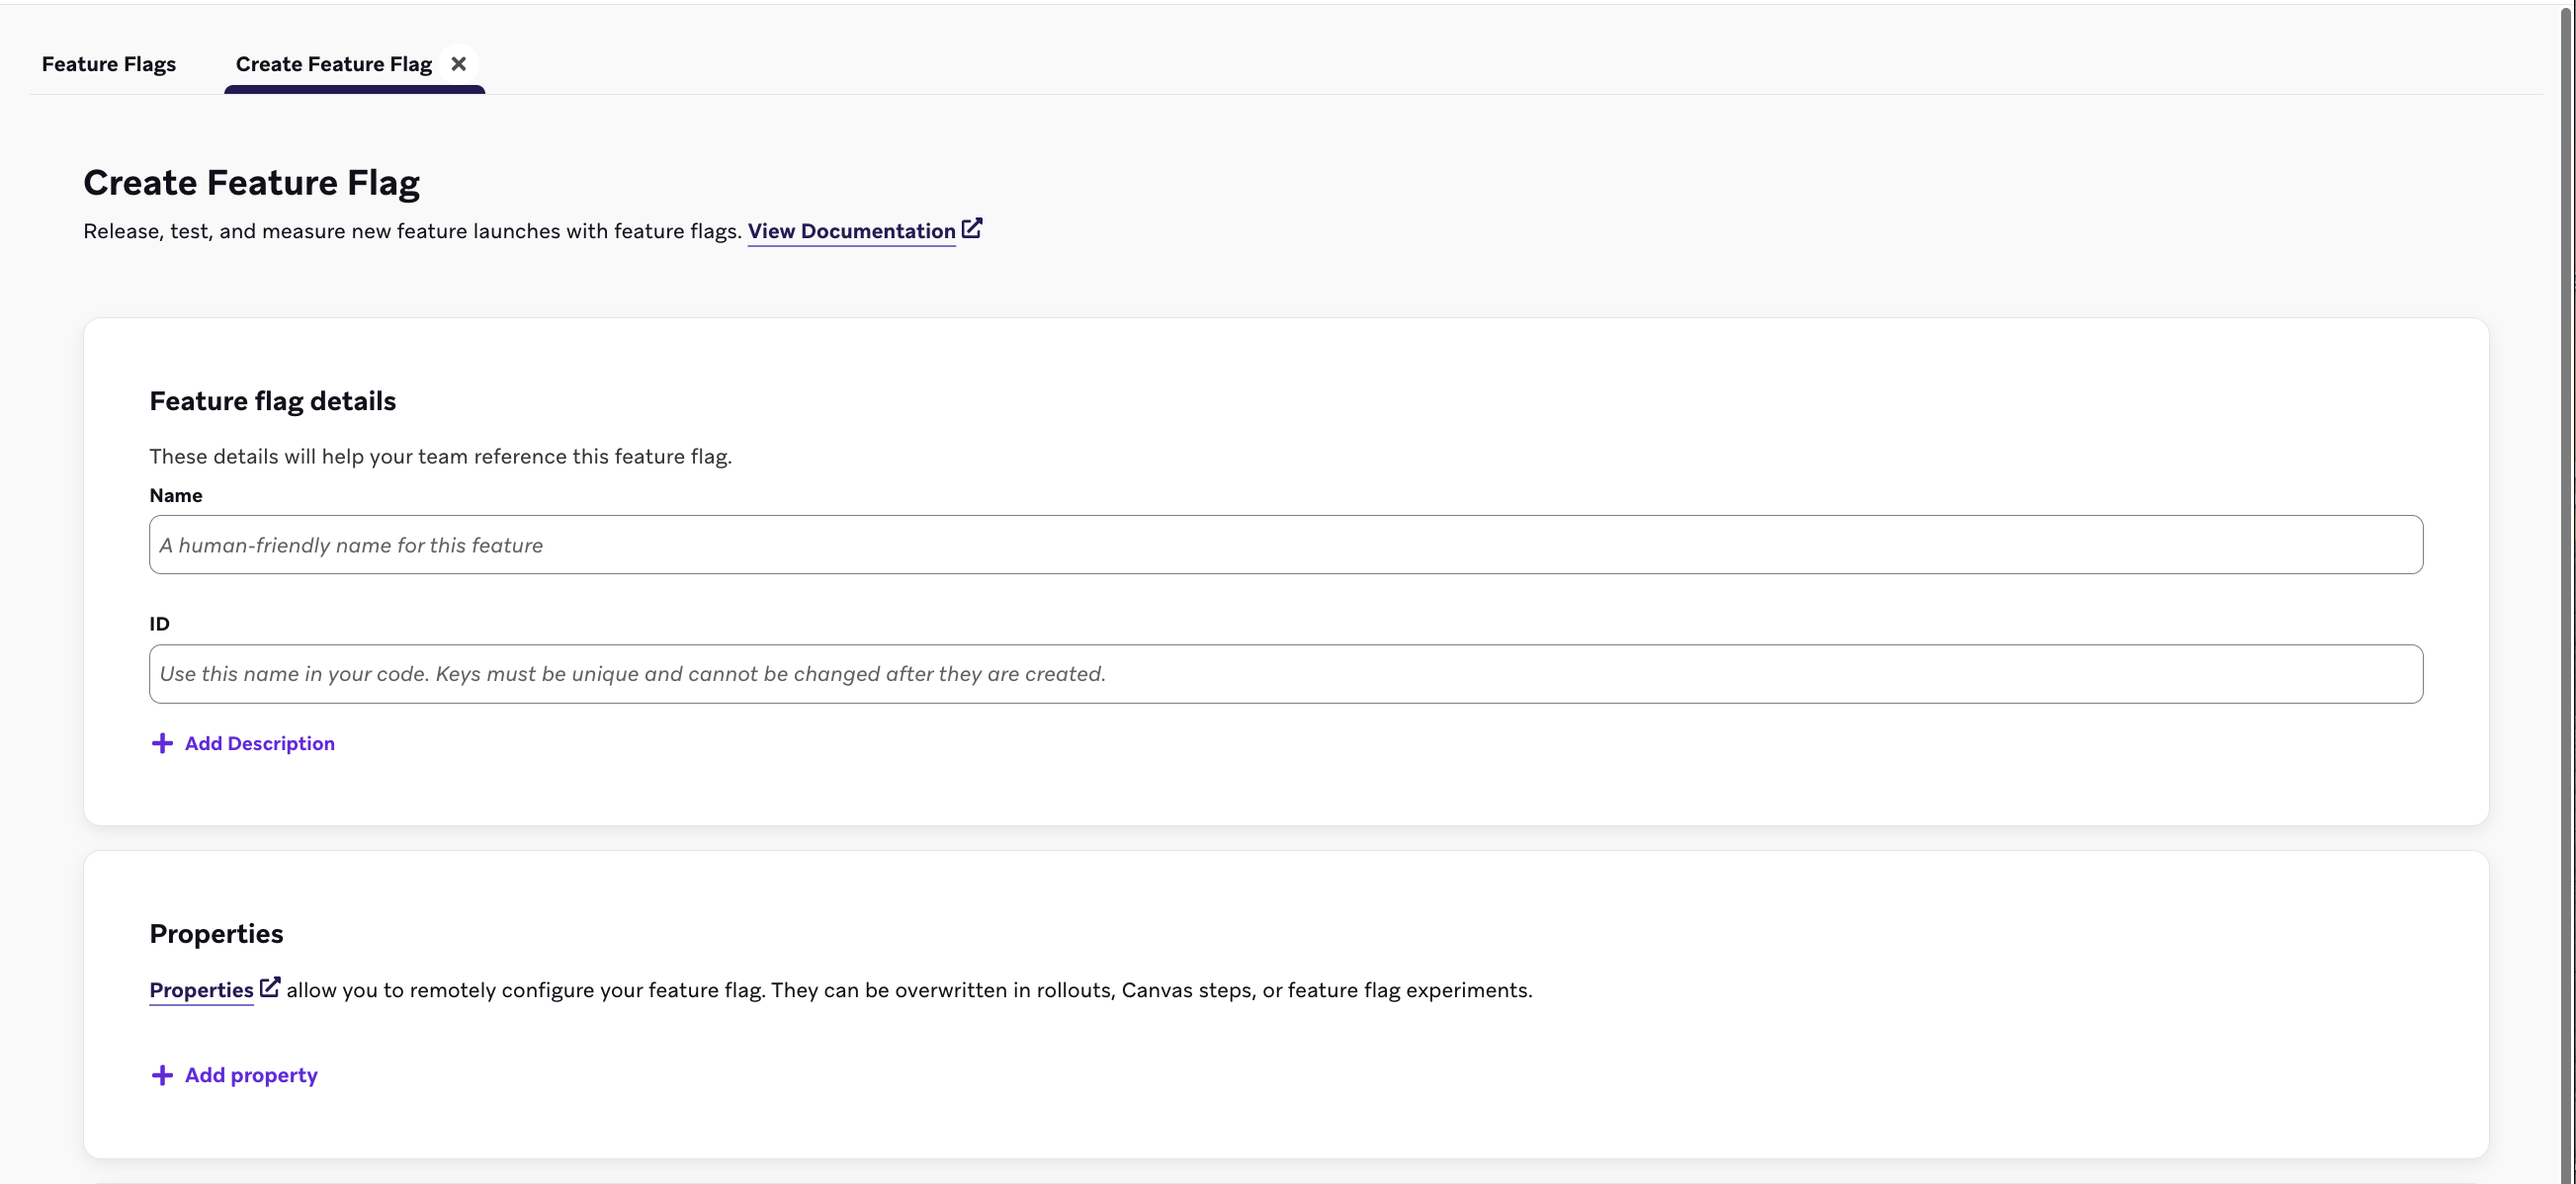Open the View Documentation link
Screen dimensions: 2576x1184
coord(851,230)
